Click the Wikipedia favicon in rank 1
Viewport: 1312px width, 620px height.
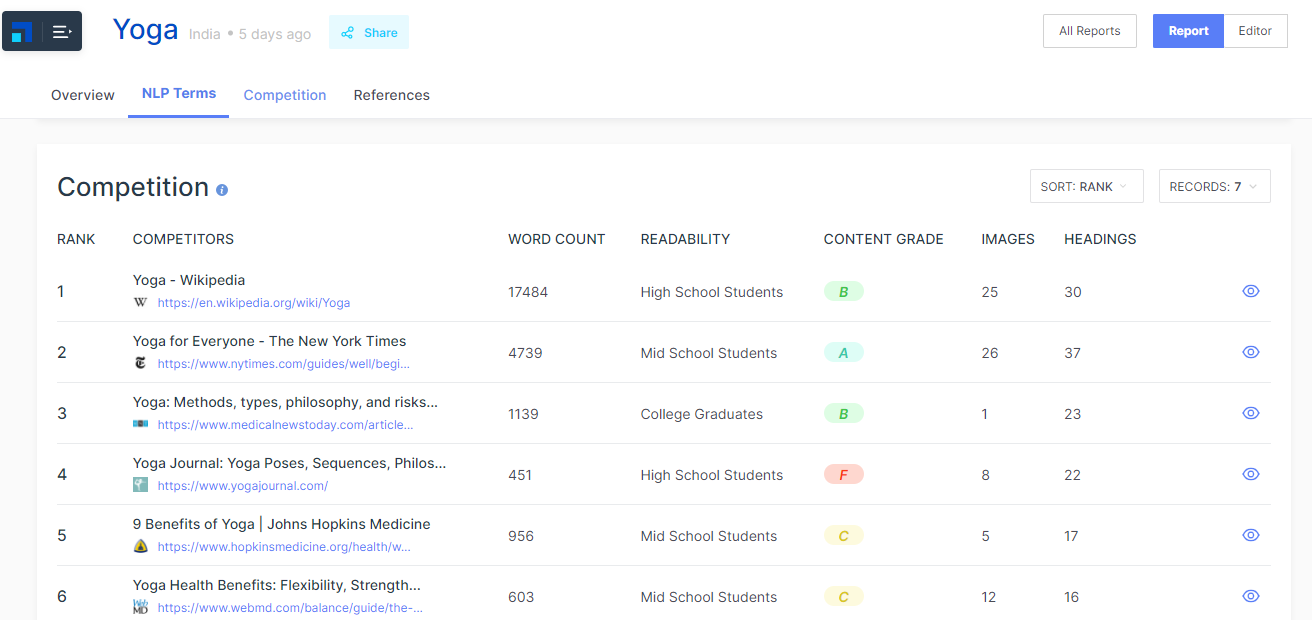pyautogui.click(x=140, y=302)
